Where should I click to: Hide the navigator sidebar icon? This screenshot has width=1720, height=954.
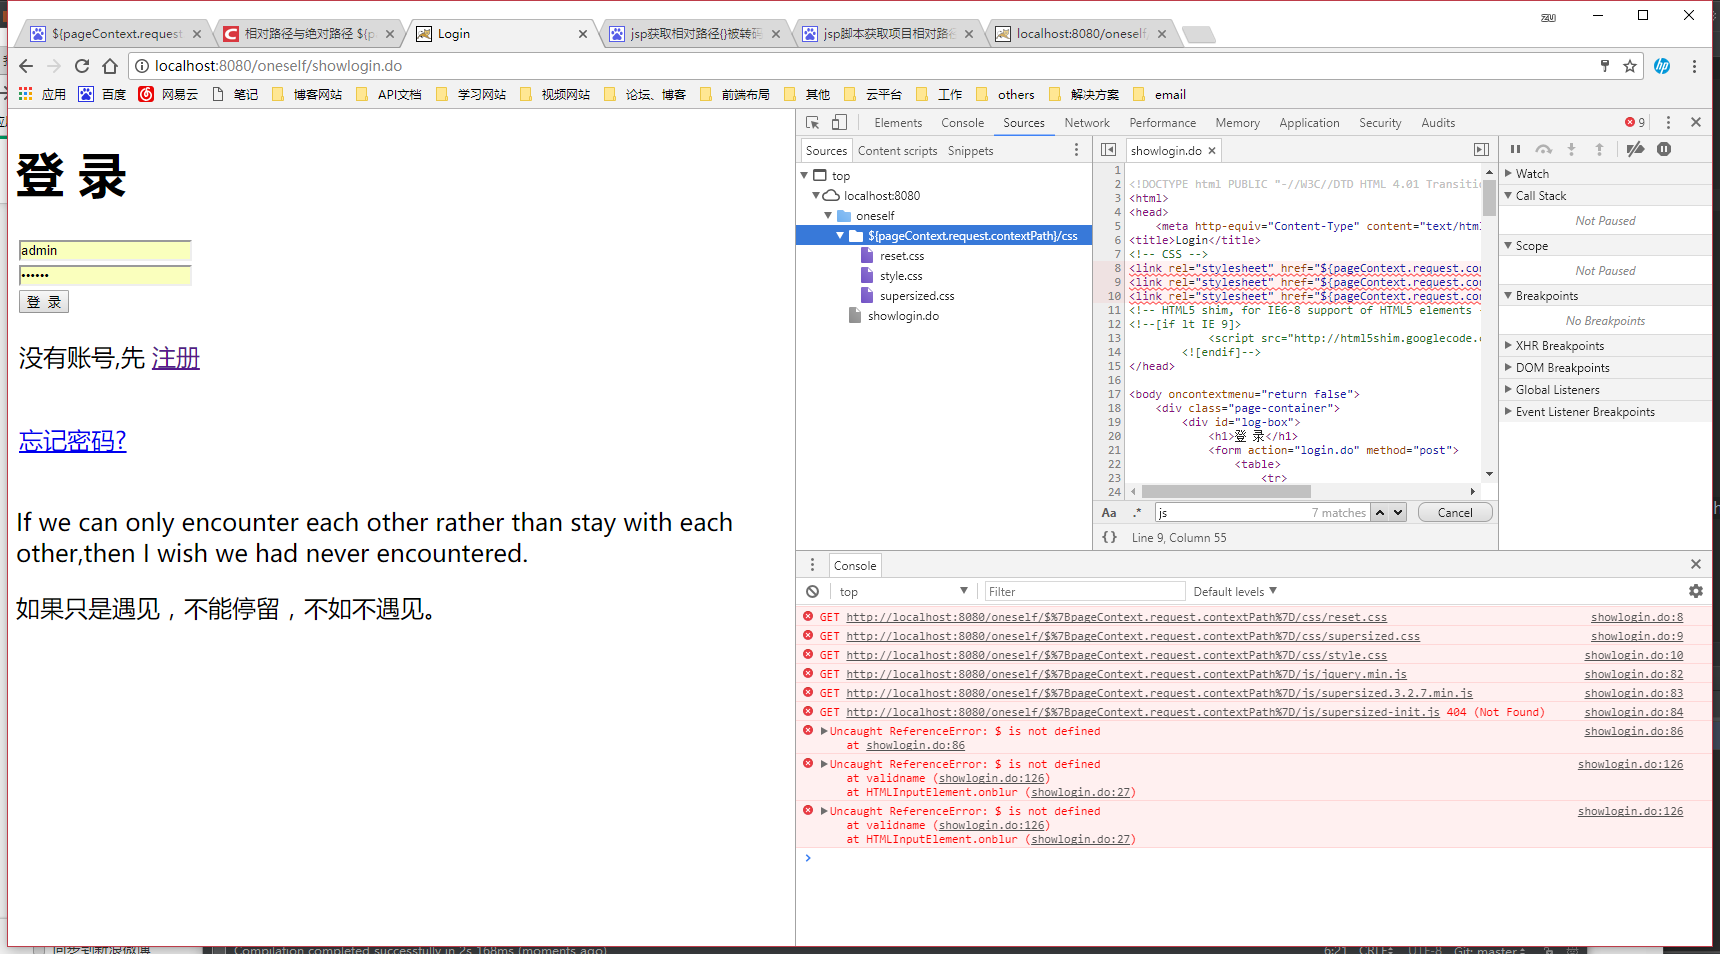(1108, 150)
